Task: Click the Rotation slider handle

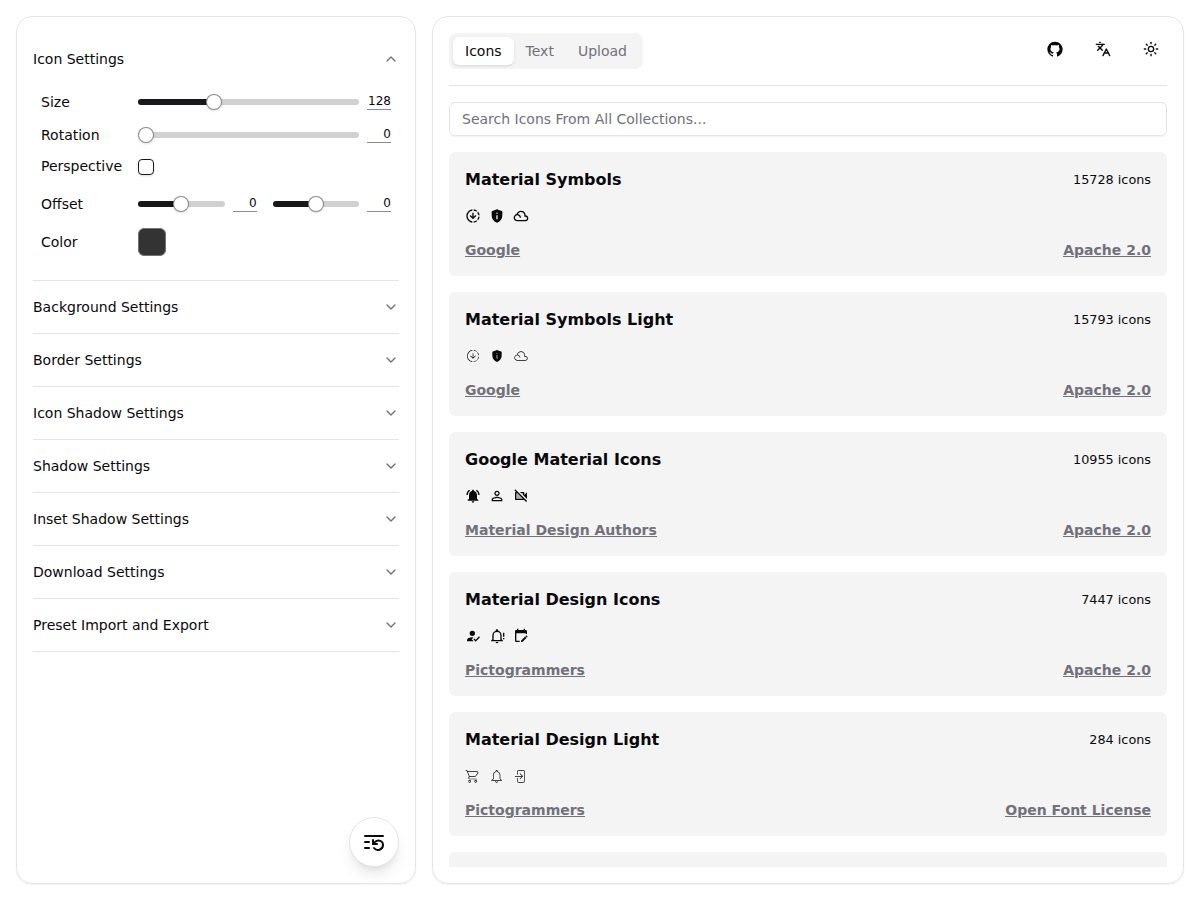Action: [x=146, y=135]
